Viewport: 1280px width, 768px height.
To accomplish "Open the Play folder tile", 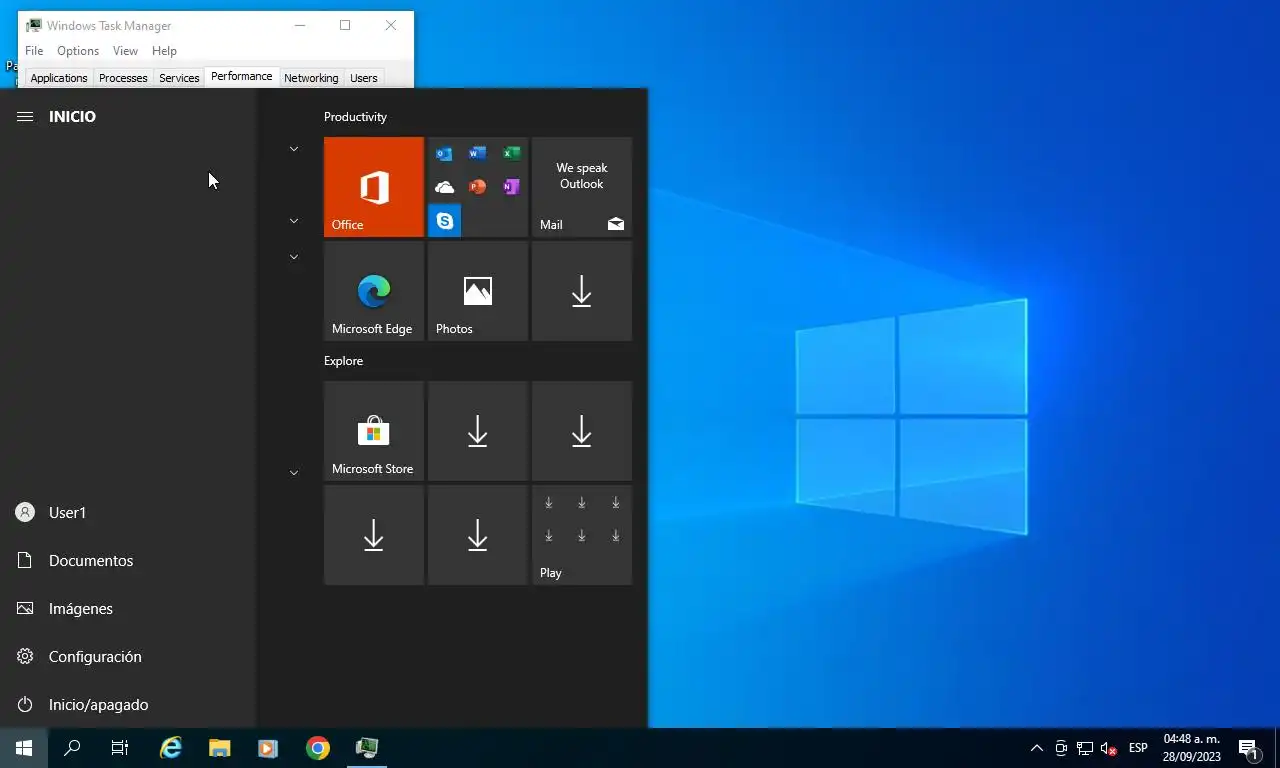I will (x=582, y=535).
